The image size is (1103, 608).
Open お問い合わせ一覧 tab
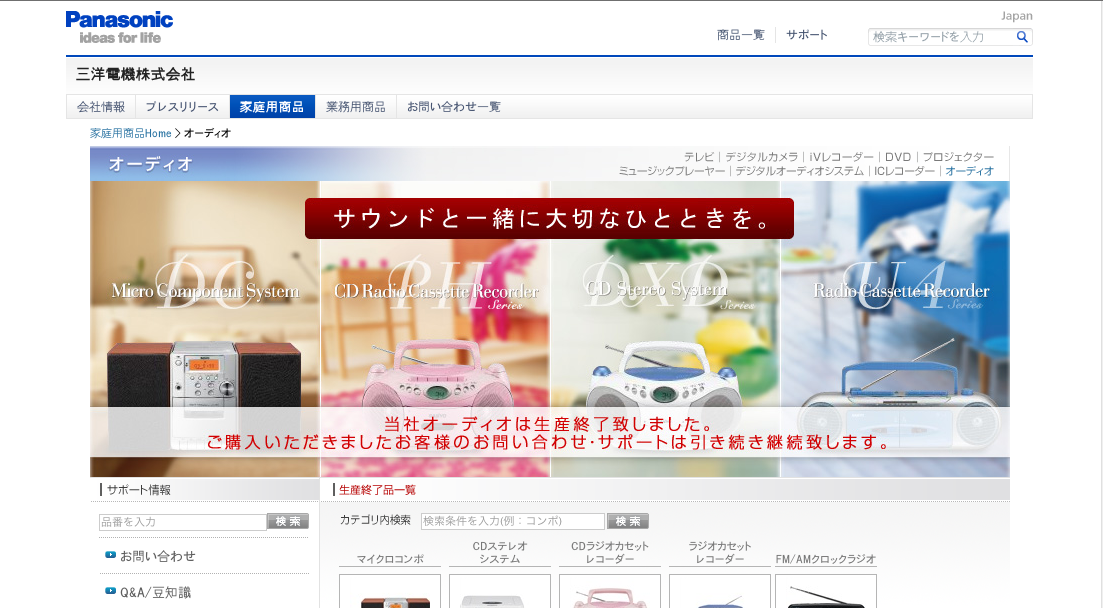(454, 107)
